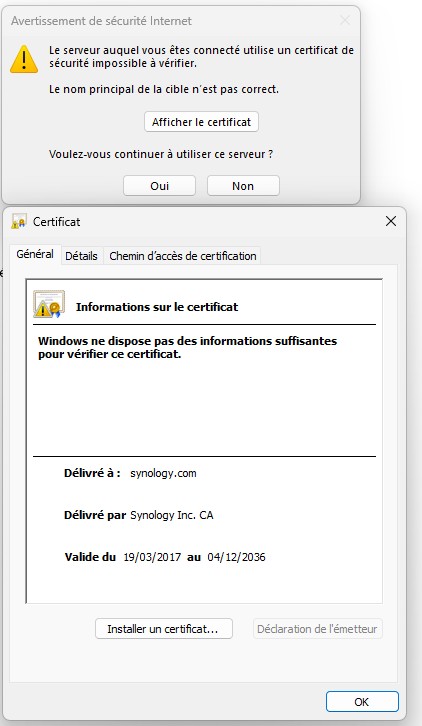Answer Oui to continue using server
Viewport: 422px width, 726px height.
(159, 186)
